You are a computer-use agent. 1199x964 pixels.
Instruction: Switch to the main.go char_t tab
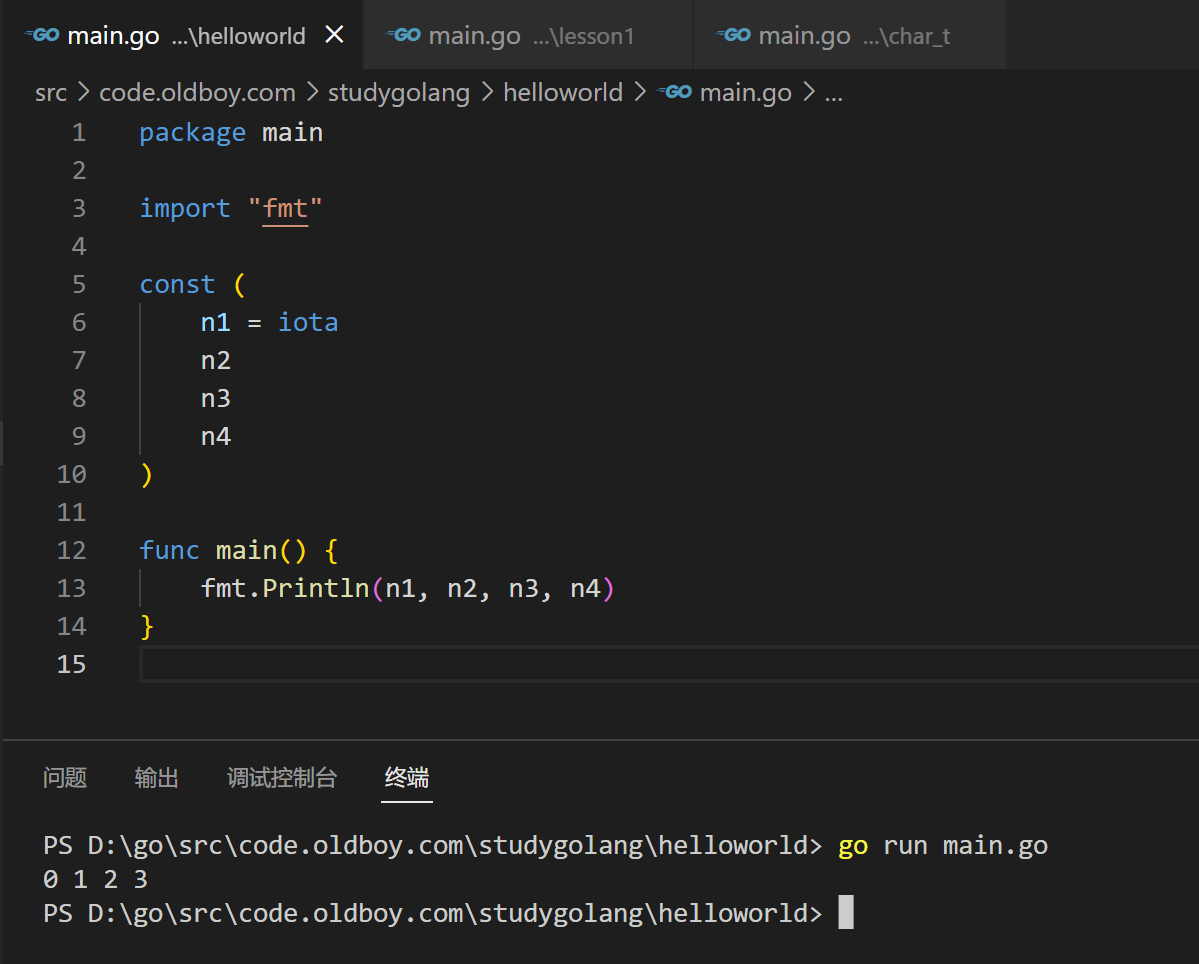[849, 35]
